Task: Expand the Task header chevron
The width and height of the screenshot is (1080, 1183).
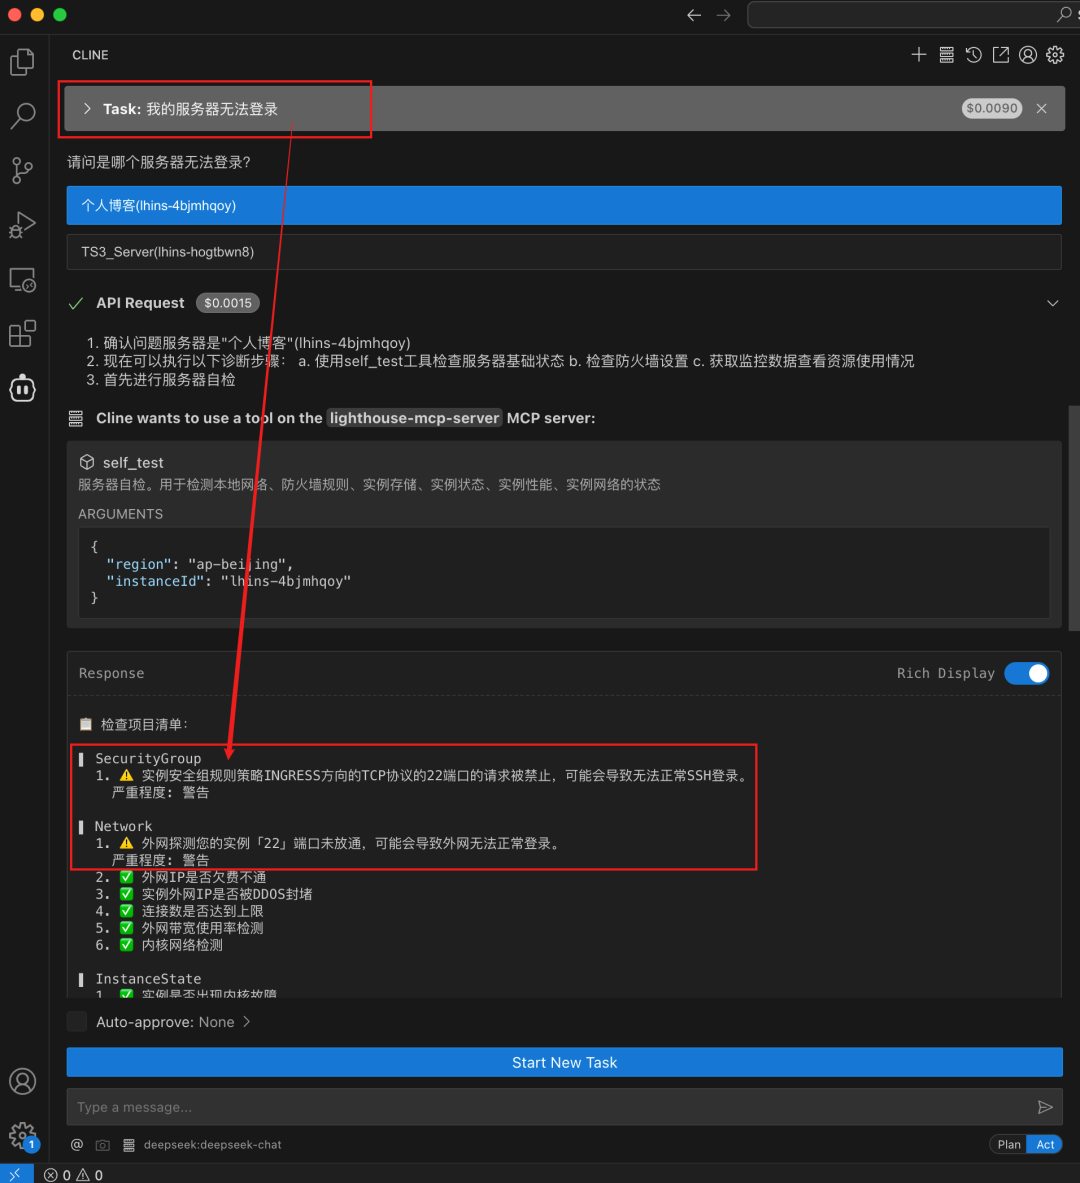Action: coord(88,109)
